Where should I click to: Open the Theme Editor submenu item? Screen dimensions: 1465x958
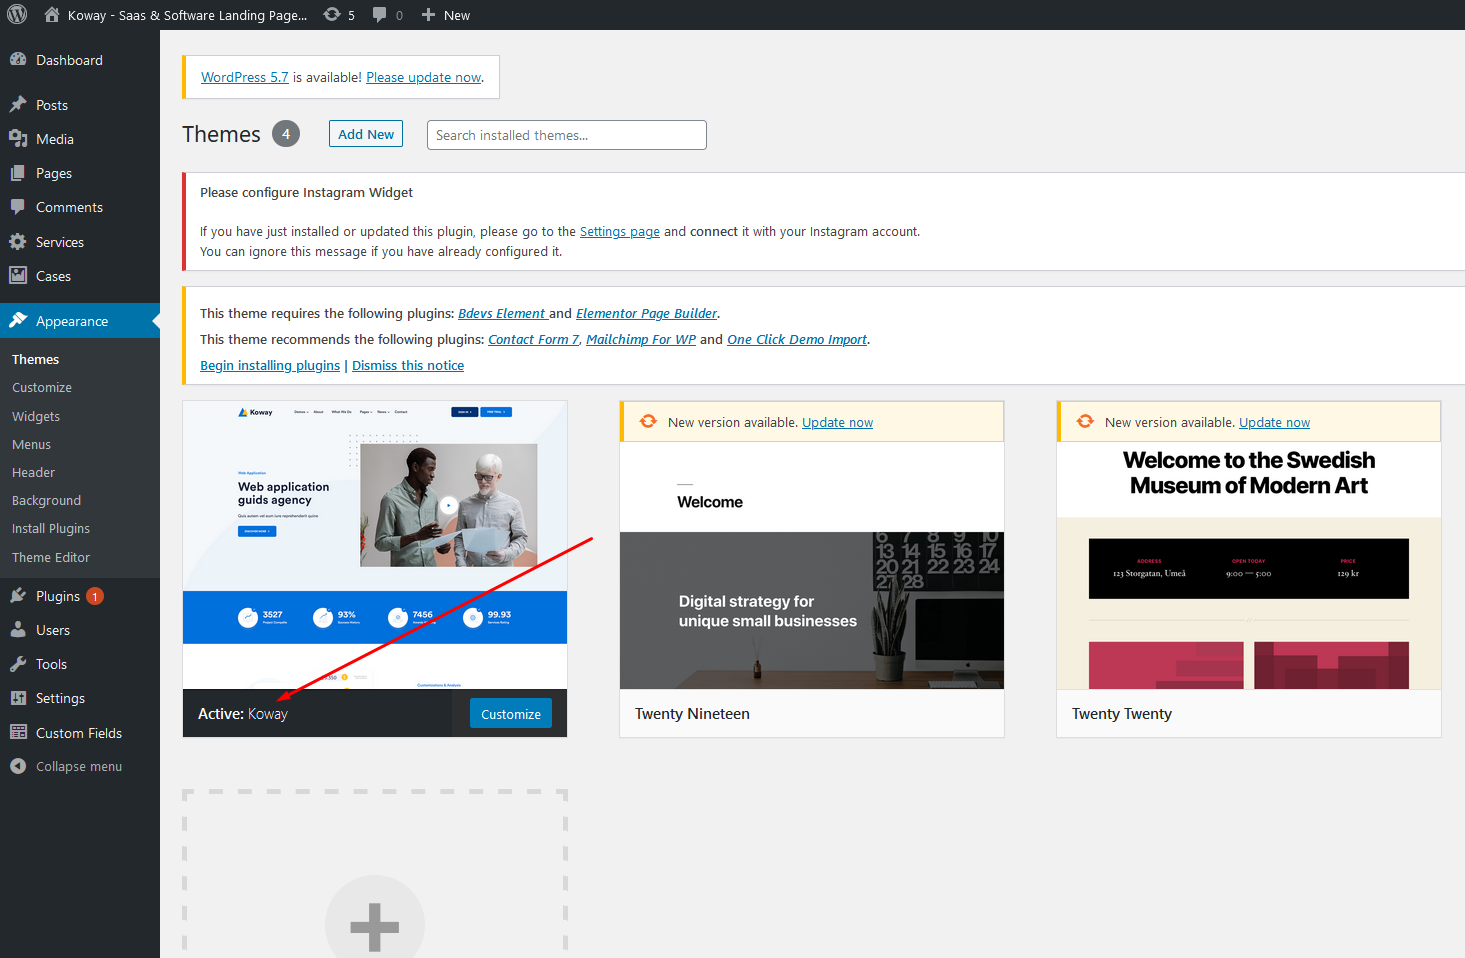pyautogui.click(x=51, y=557)
